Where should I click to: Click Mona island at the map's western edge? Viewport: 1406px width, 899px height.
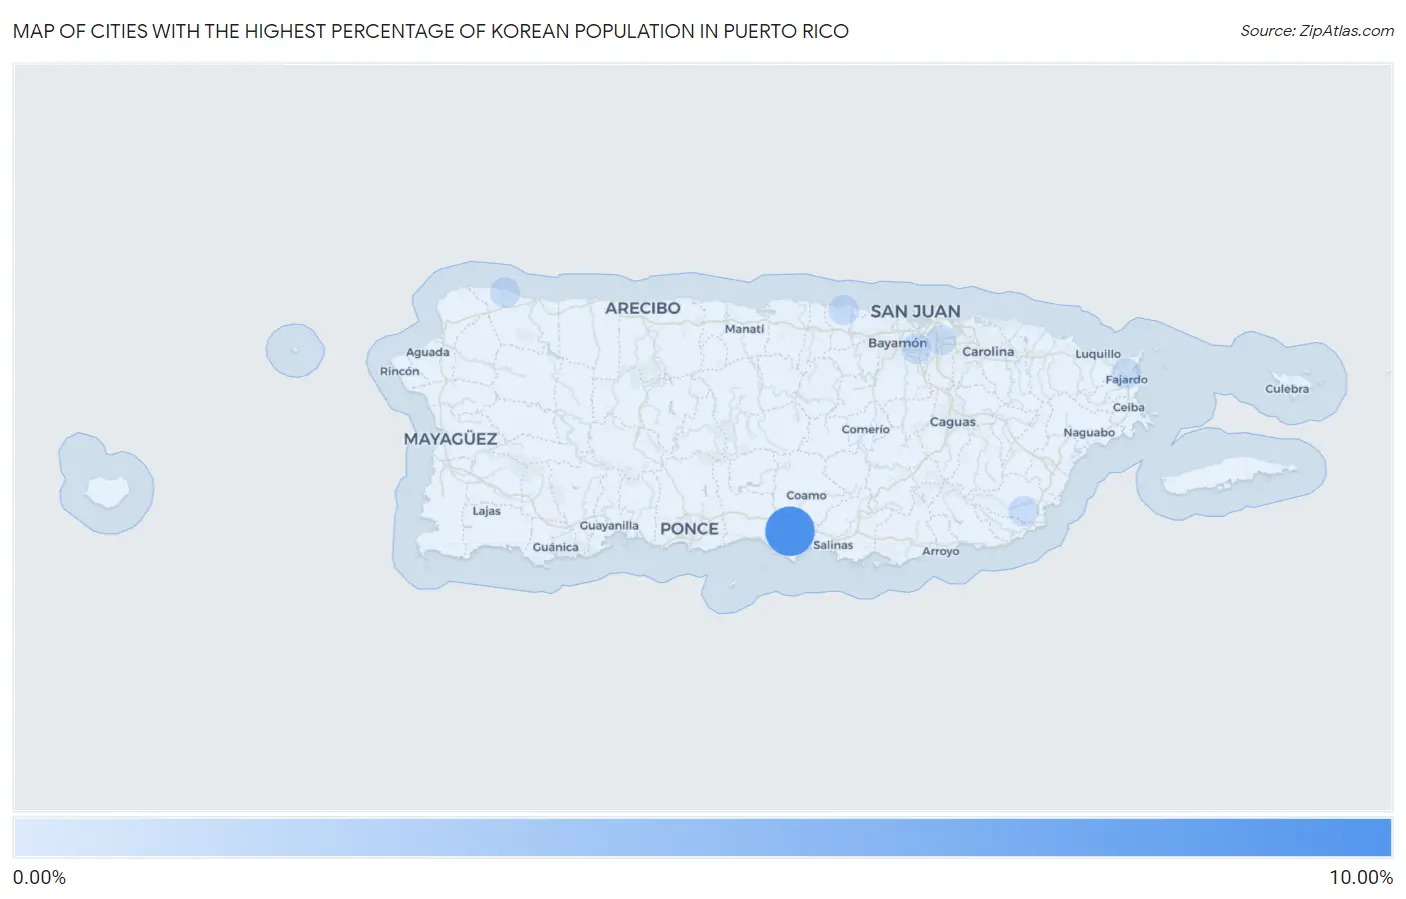pos(107,491)
